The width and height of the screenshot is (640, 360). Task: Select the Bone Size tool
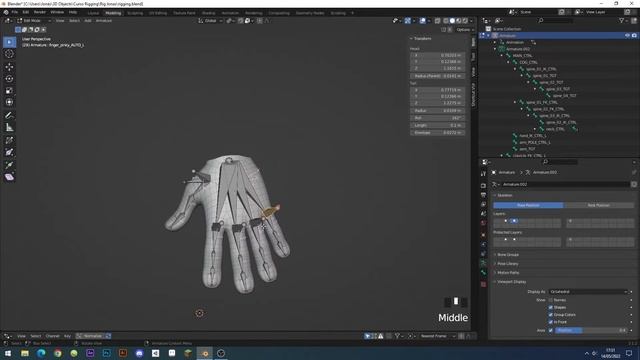point(9,152)
